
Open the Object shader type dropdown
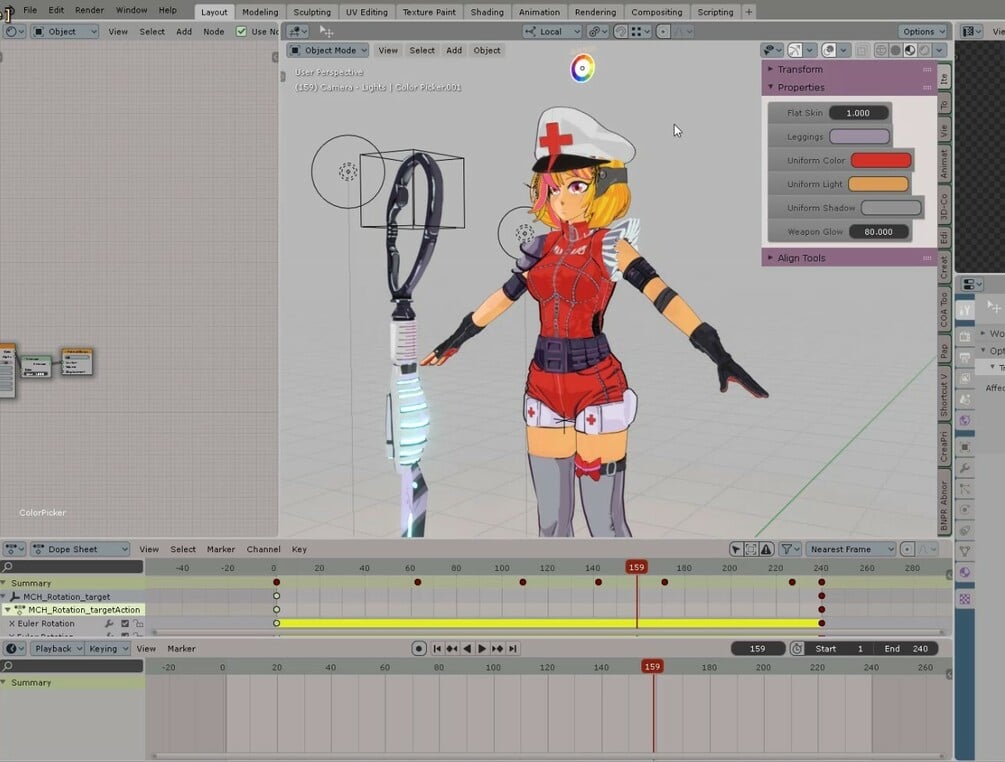(x=65, y=31)
